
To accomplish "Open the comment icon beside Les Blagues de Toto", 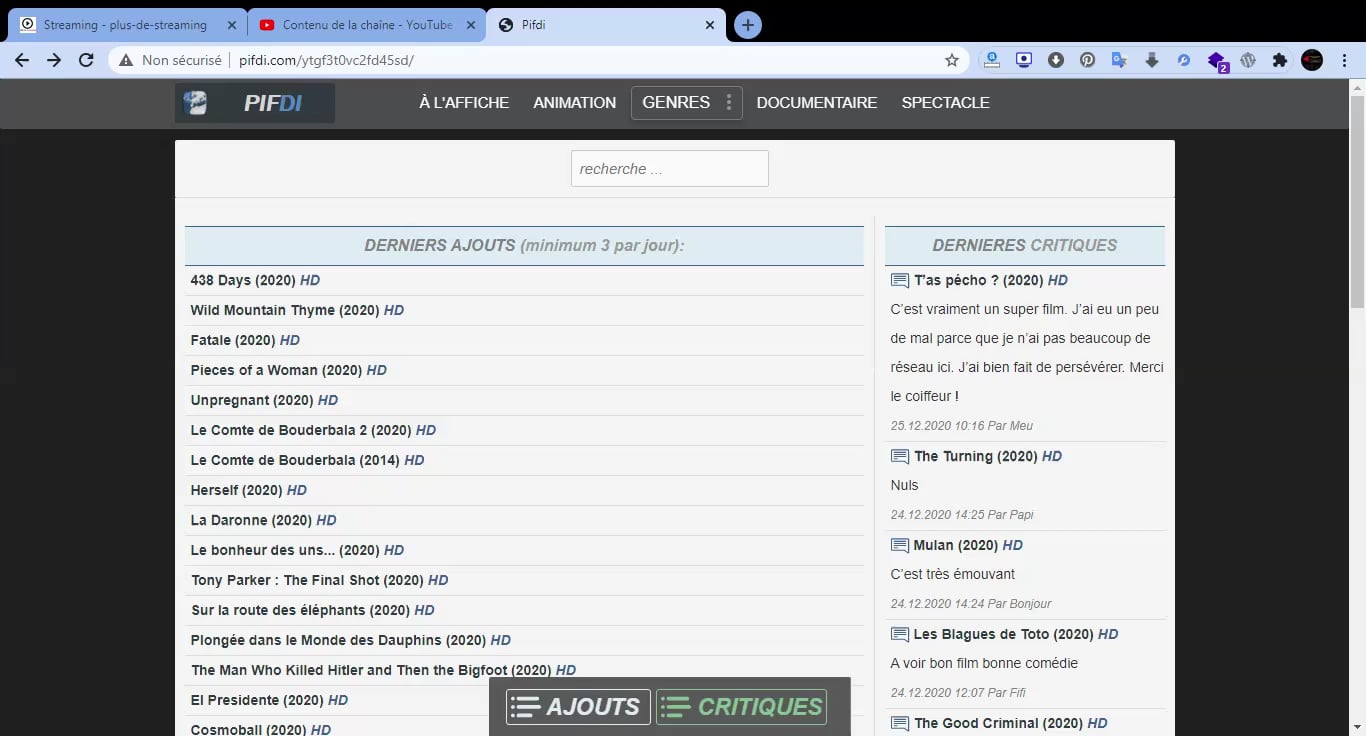I will pyautogui.click(x=900, y=635).
